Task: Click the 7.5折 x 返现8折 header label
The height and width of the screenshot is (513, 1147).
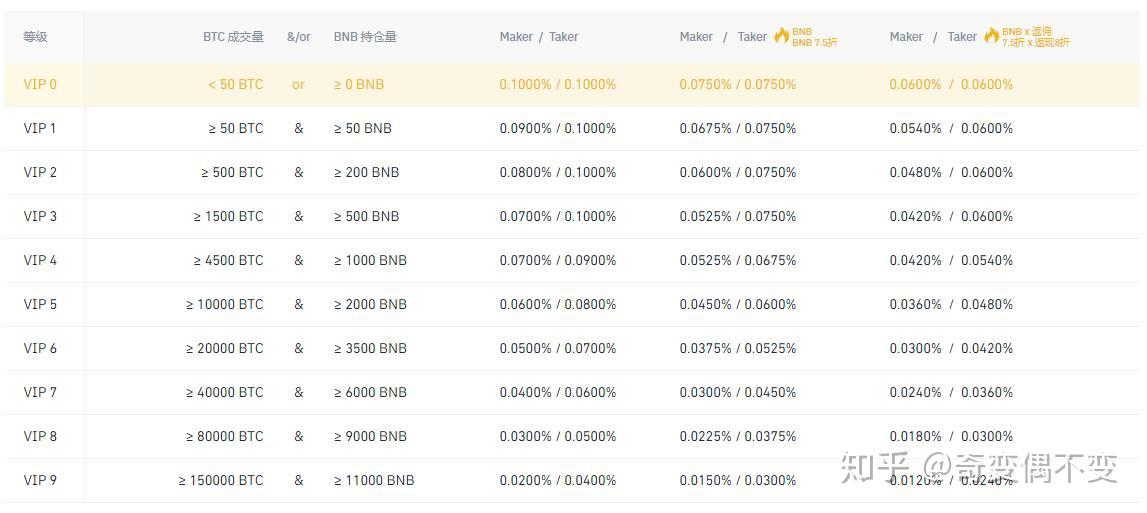Action: point(1036,42)
